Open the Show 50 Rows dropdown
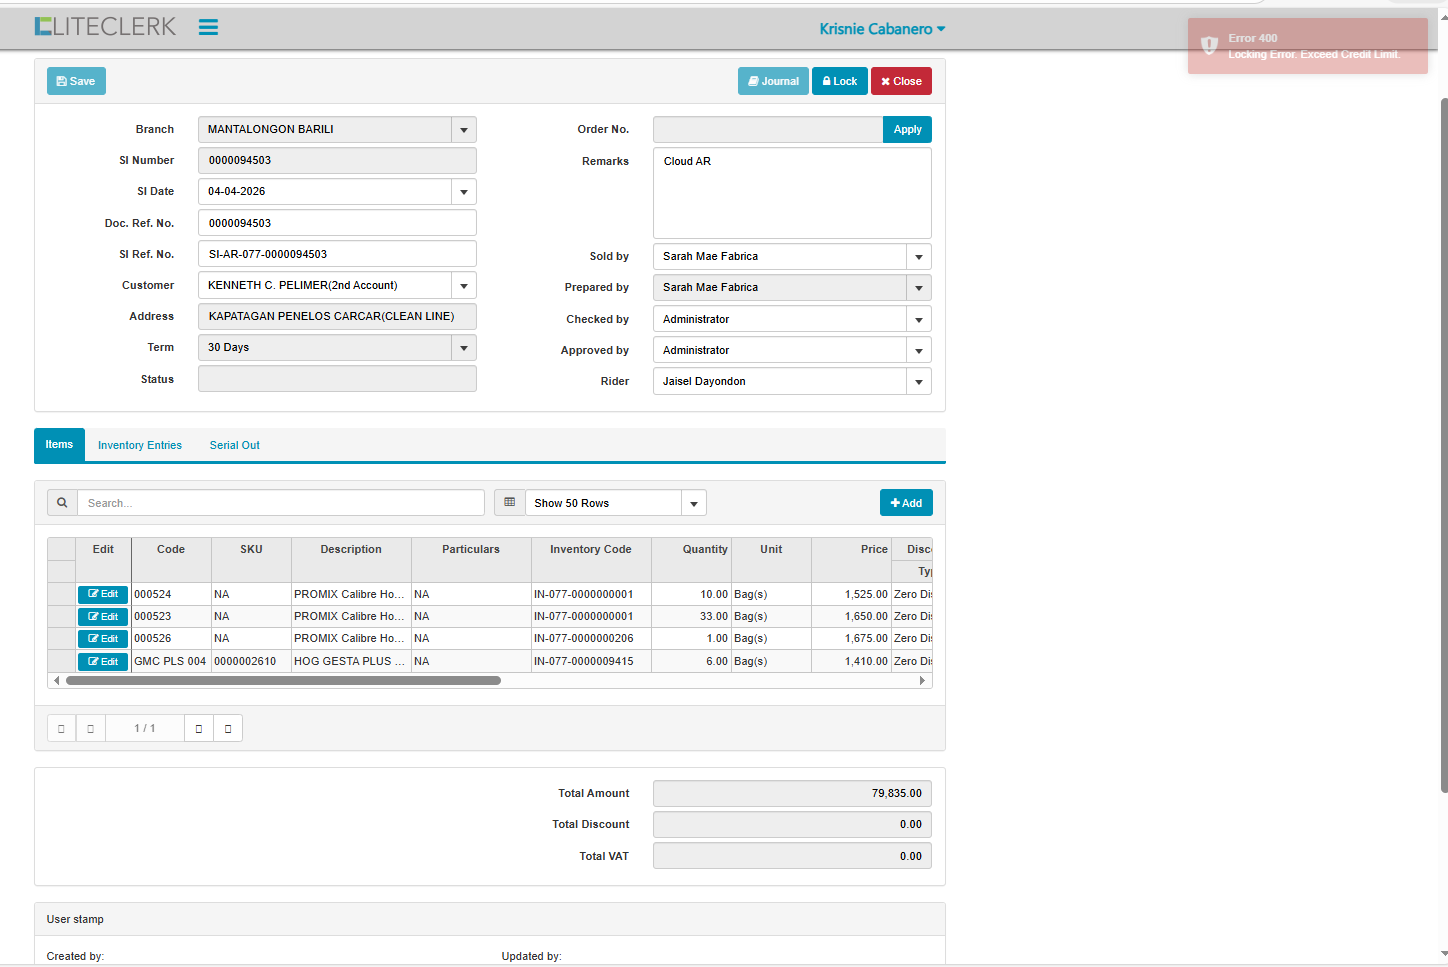The image size is (1448, 967). (693, 504)
